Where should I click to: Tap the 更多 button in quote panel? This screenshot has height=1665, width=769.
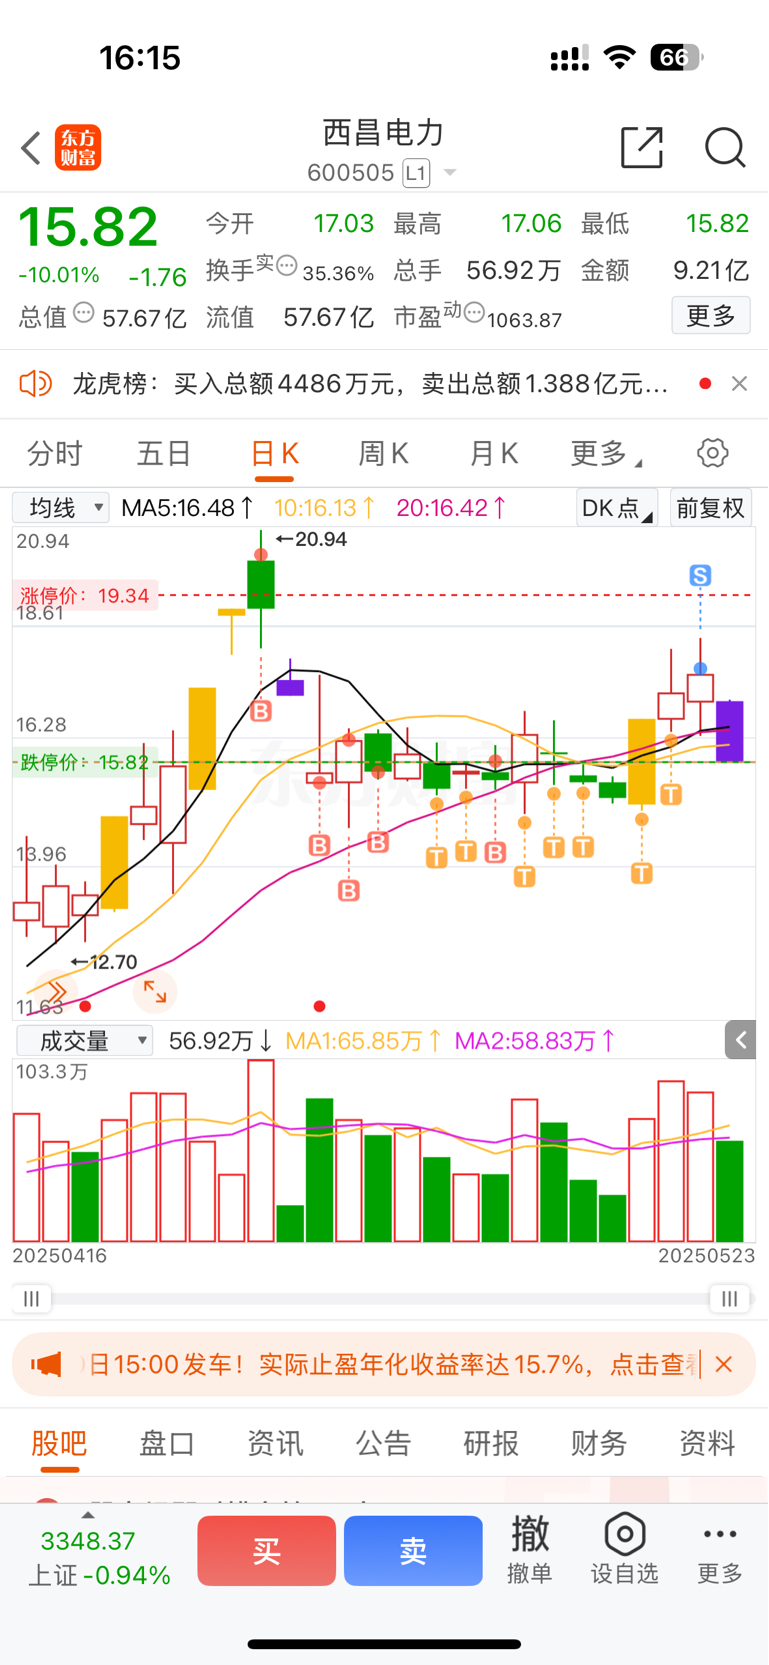click(x=711, y=316)
